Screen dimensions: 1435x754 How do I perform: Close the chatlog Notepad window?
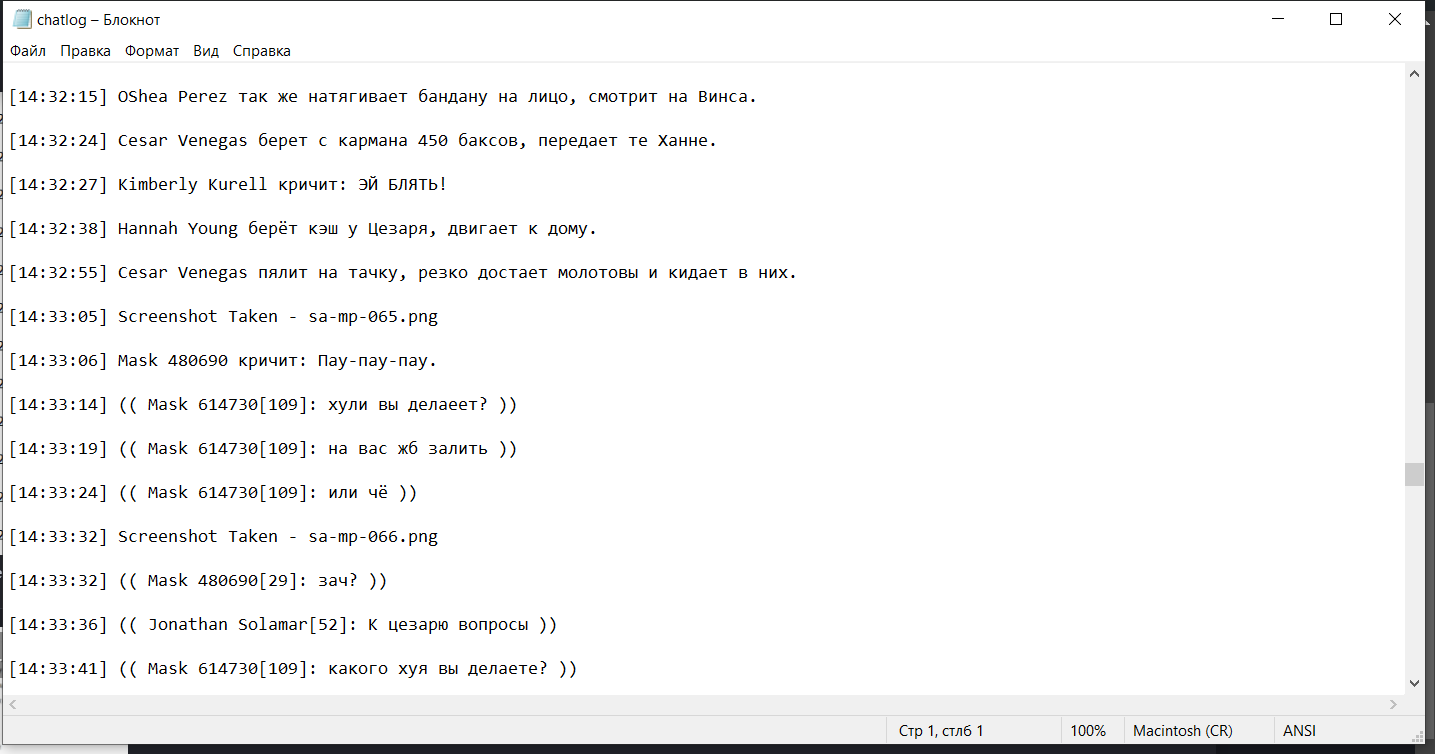click(1395, 20)
